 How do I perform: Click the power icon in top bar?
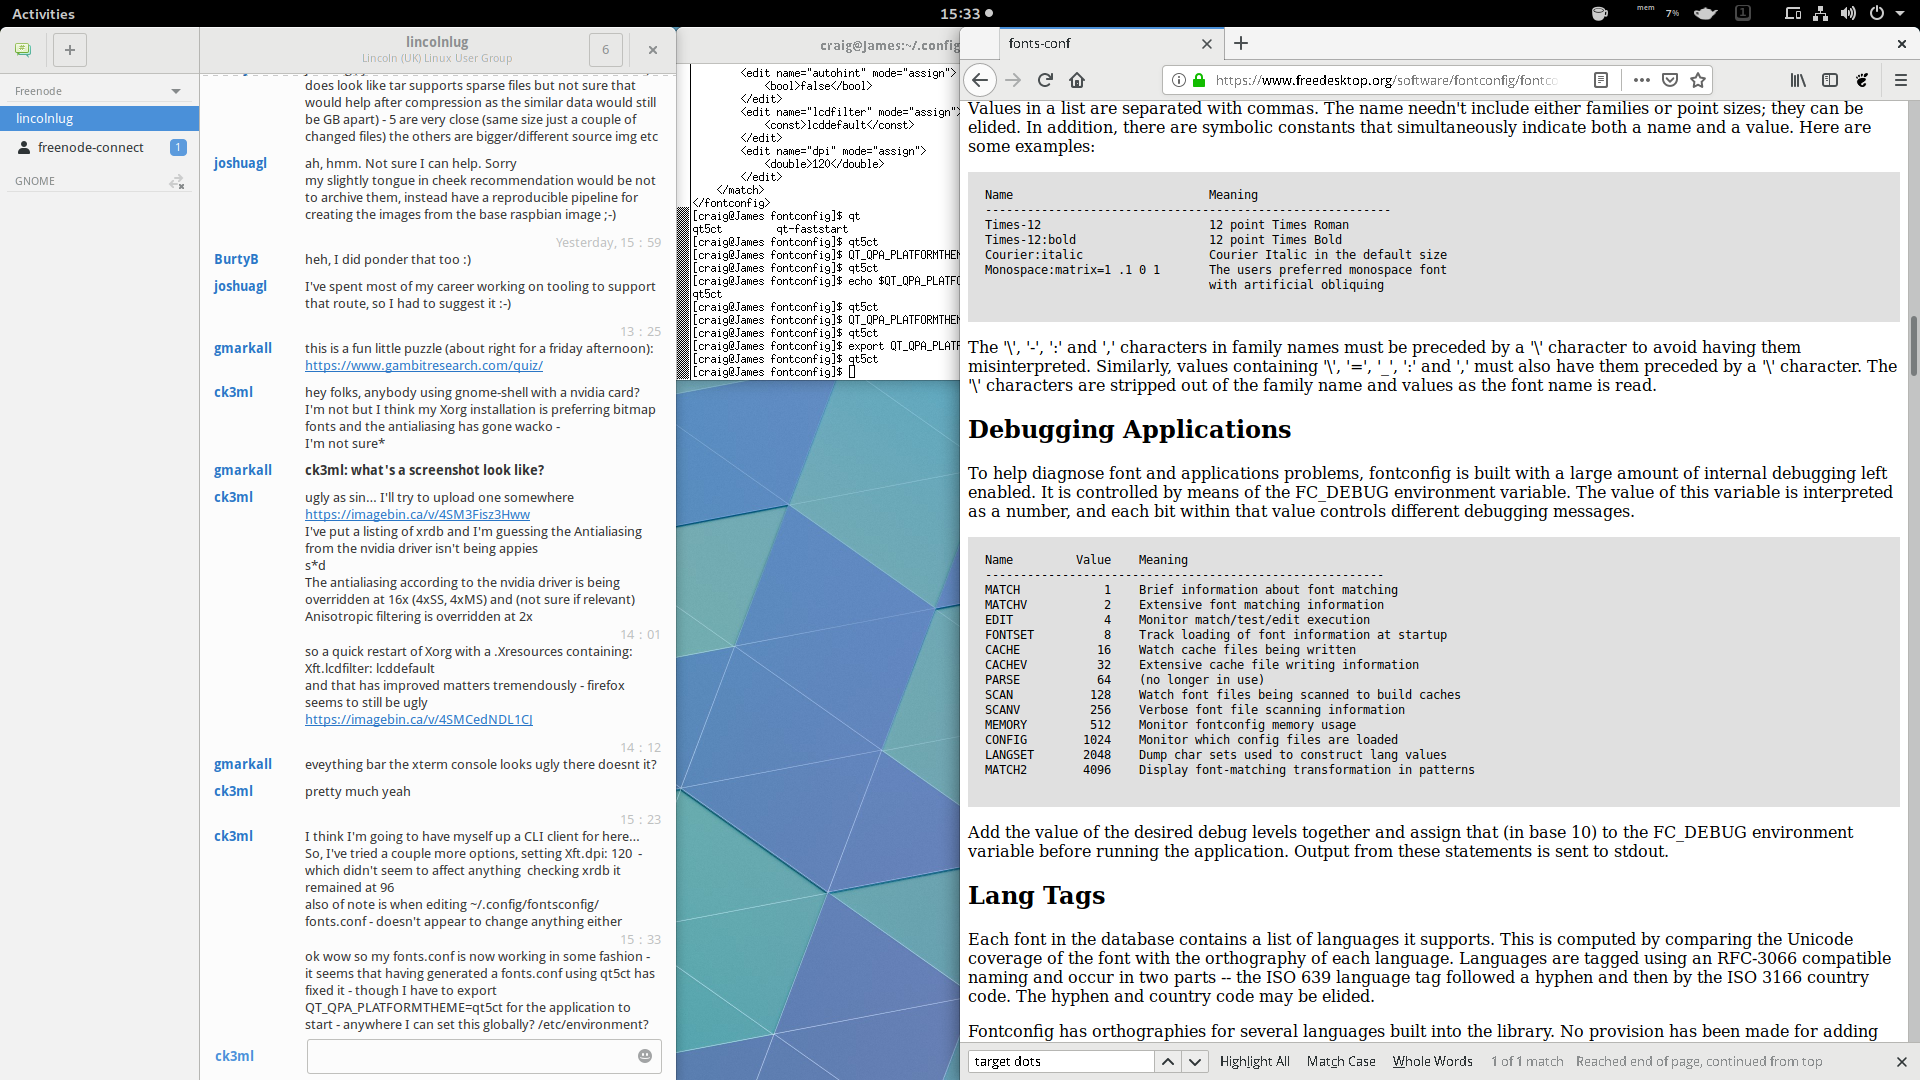(x=1876, y=14)
